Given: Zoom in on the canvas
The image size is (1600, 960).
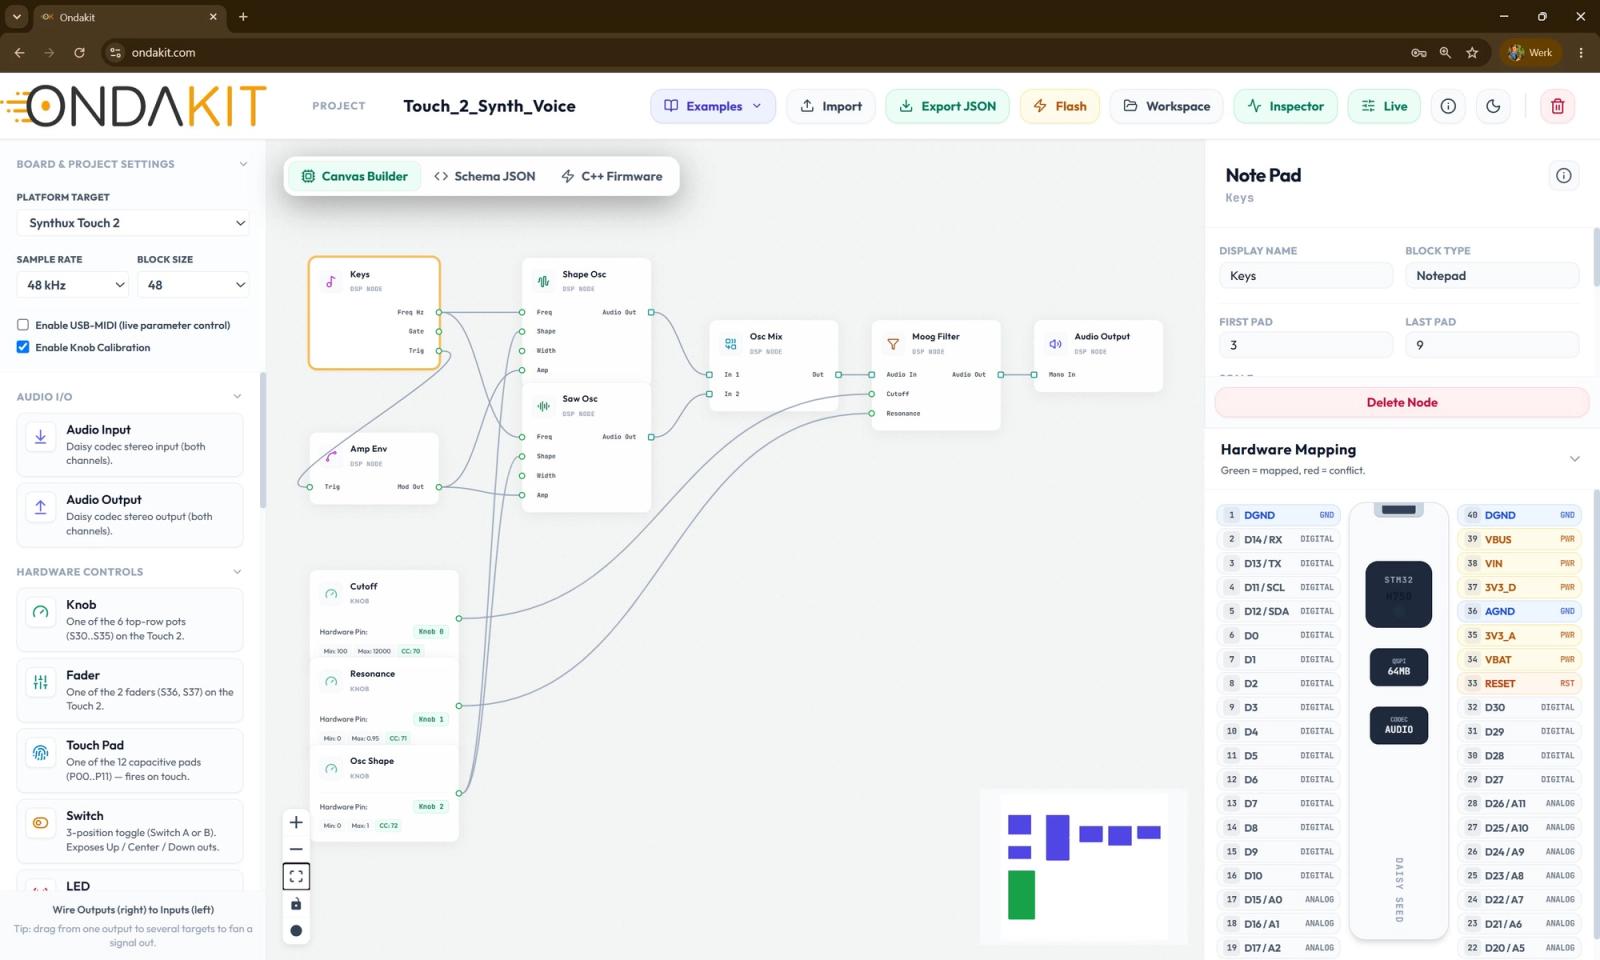Looking at the screenshot, I should [x=296, y=822].
